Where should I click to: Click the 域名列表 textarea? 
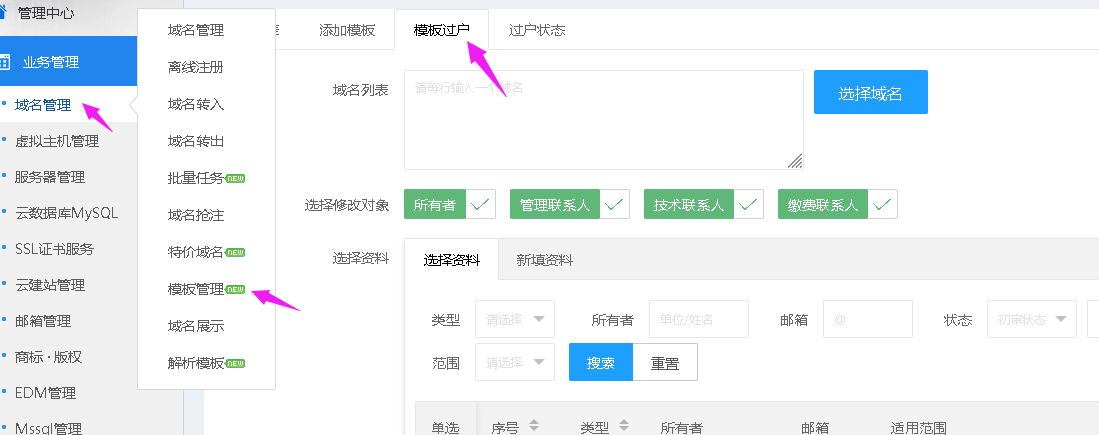[603, 120]
